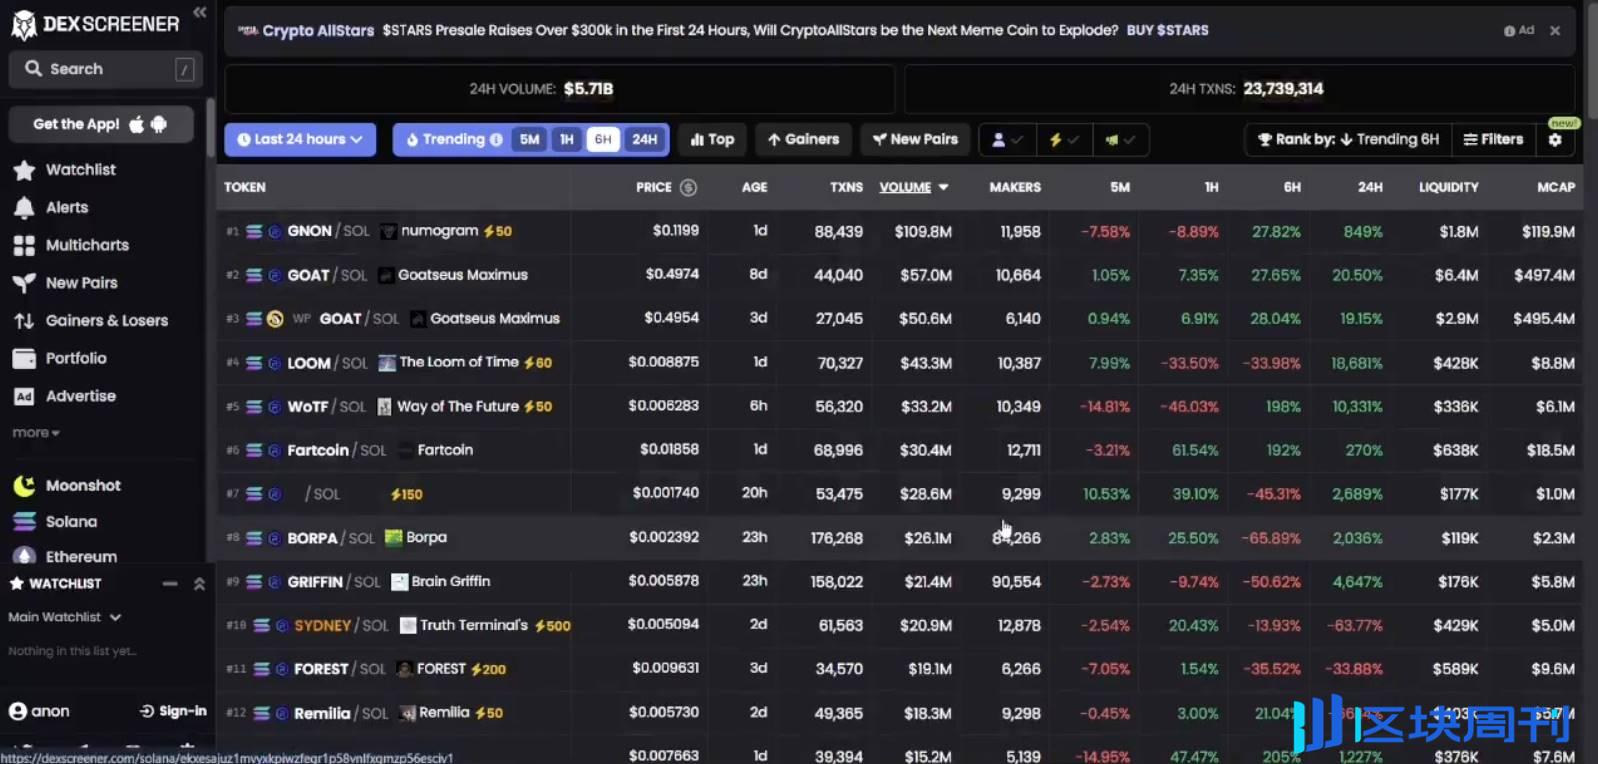Open GNON/SOL numogram row

tap(899, 231)
